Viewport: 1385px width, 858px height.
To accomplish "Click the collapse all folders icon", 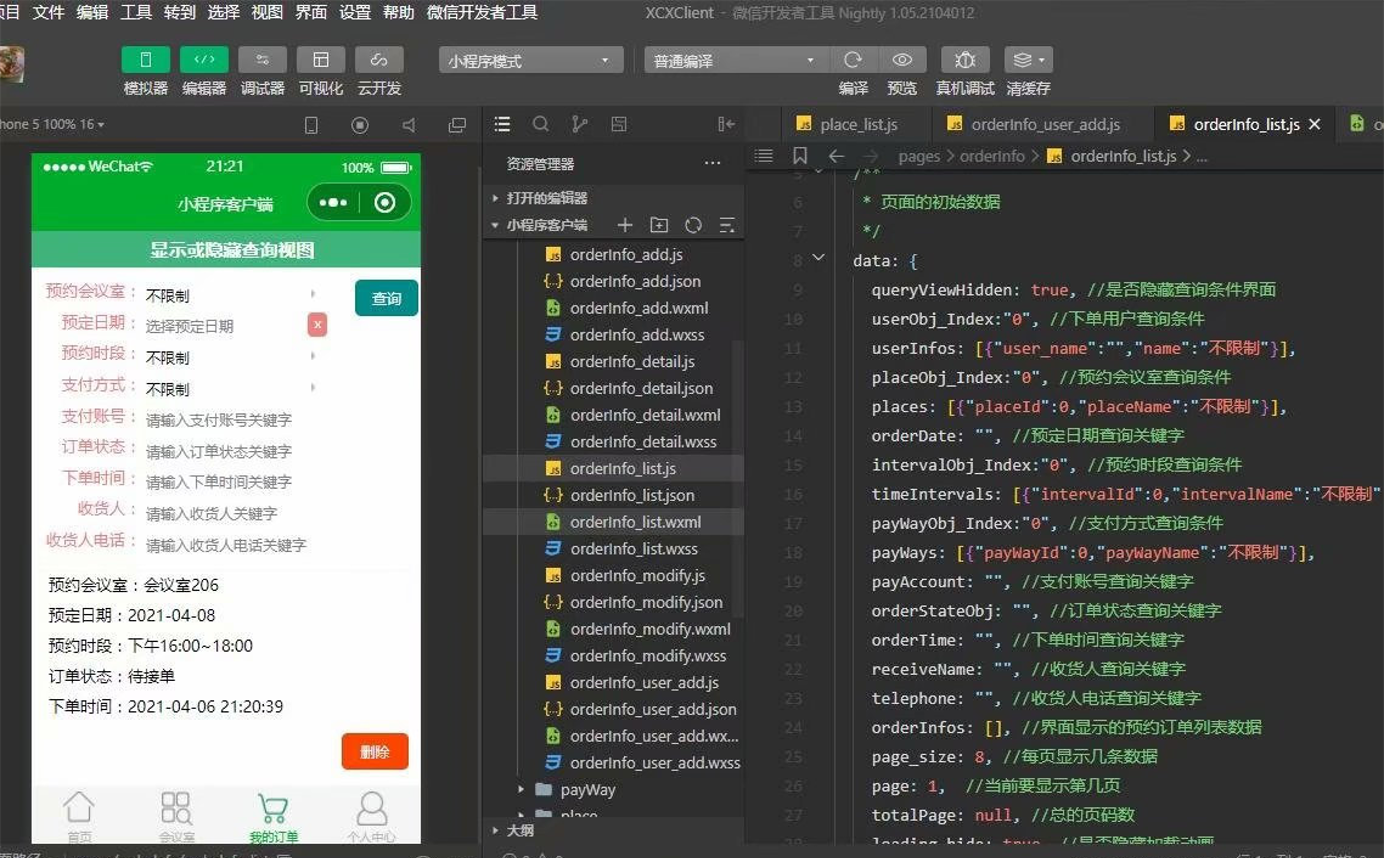I will [727, 225].
